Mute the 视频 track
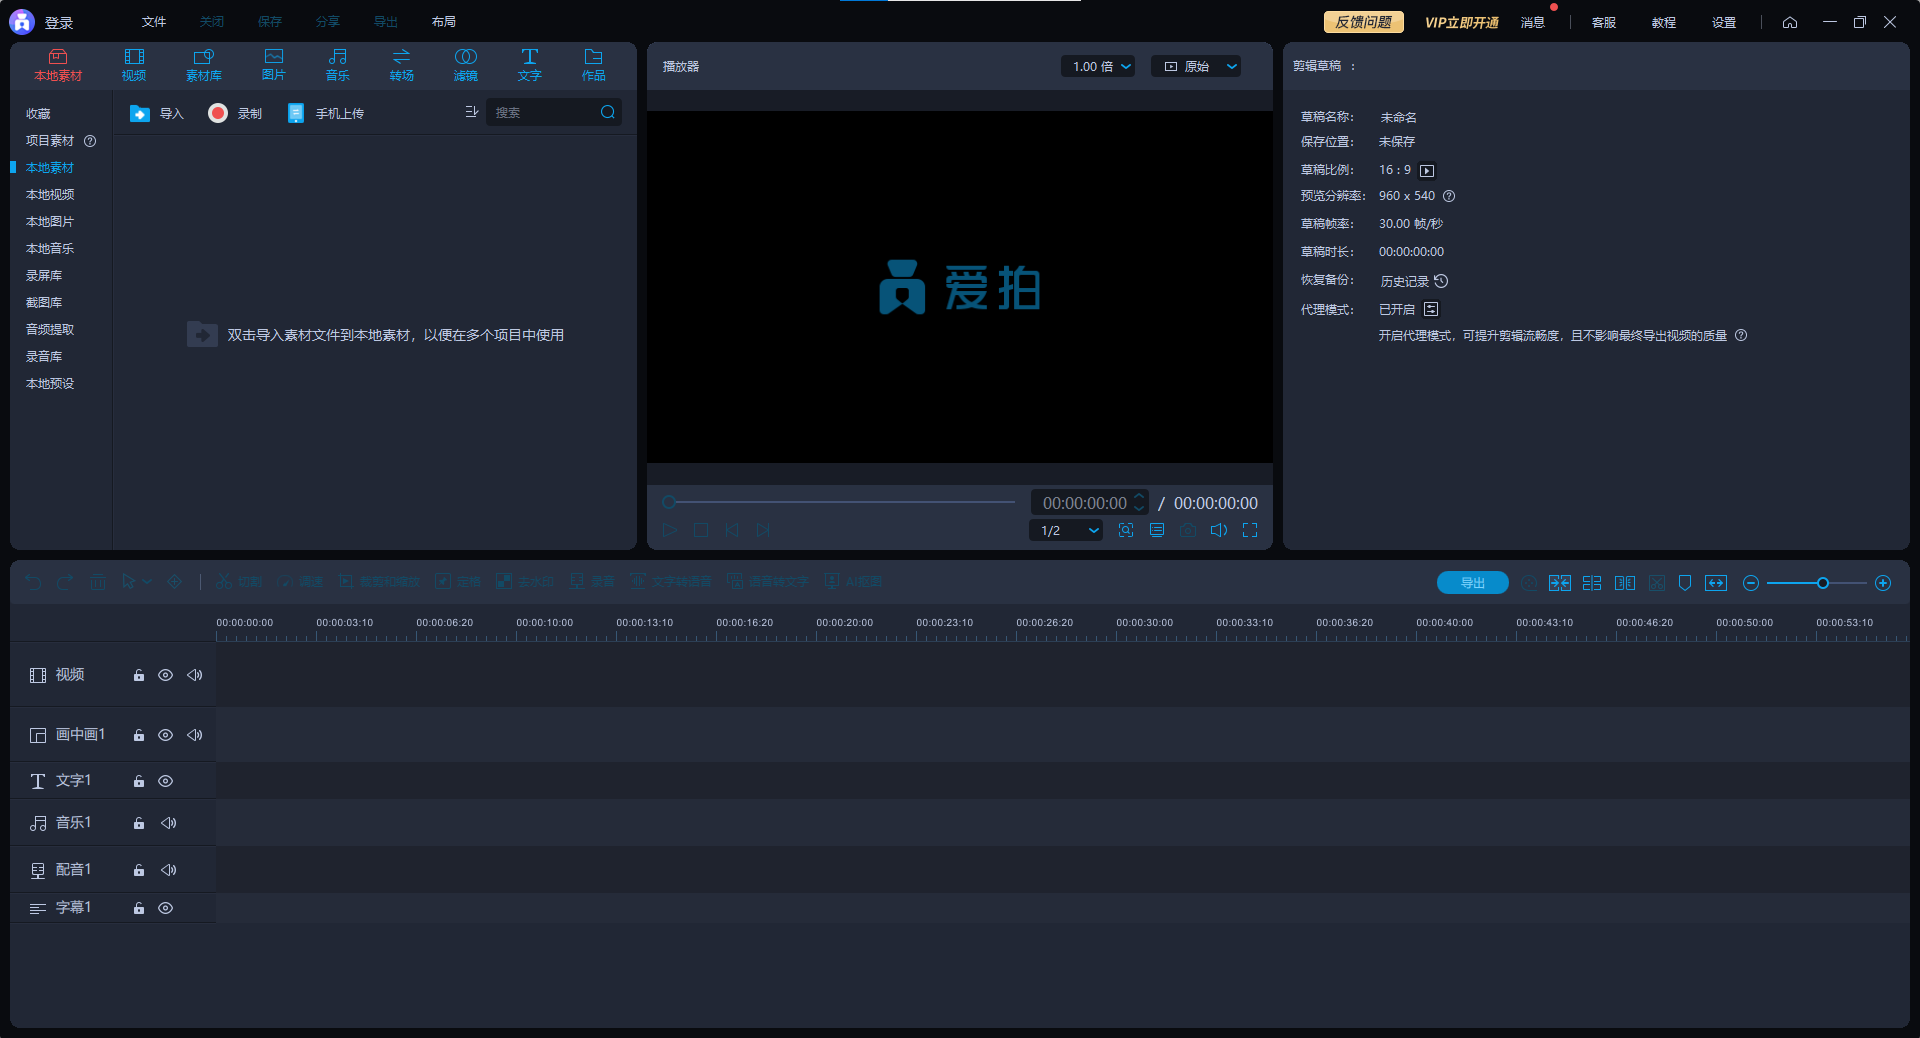 pos(195,676)
